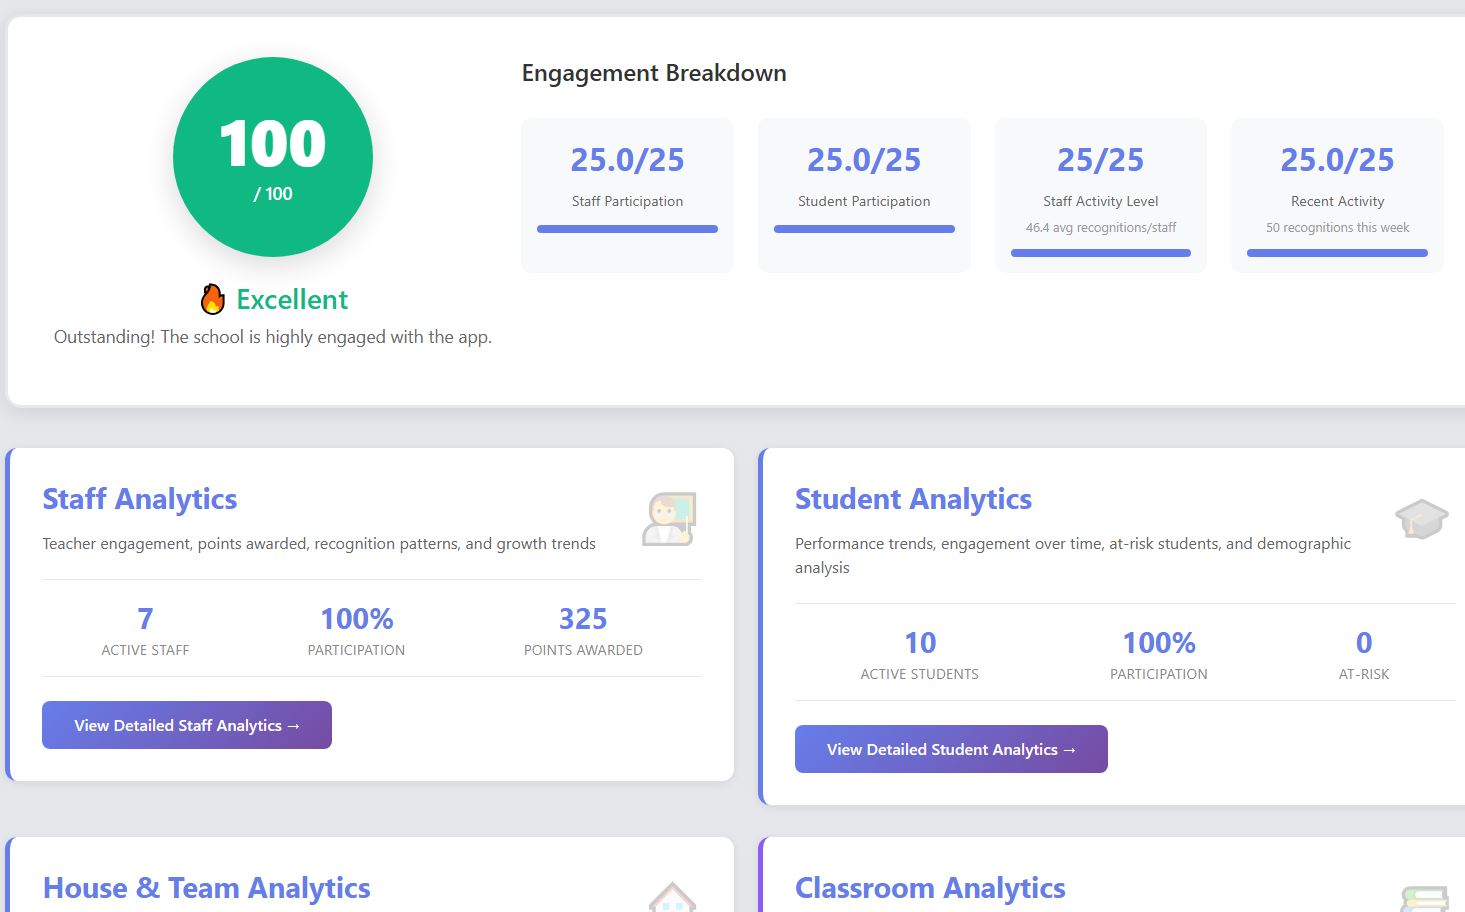Image resolution: width=1465 pixels, height=912 pixels.
Task: Open View Detailed Staff Analytics
Action: (186, 725)
